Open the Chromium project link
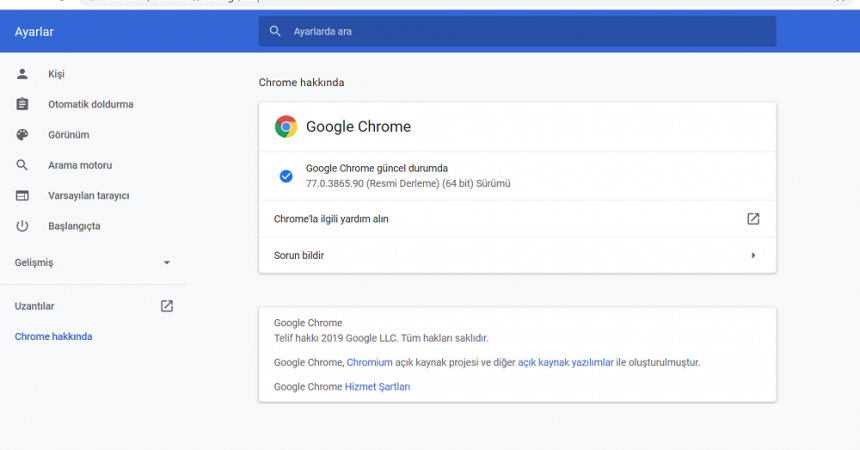 [369, 362]
